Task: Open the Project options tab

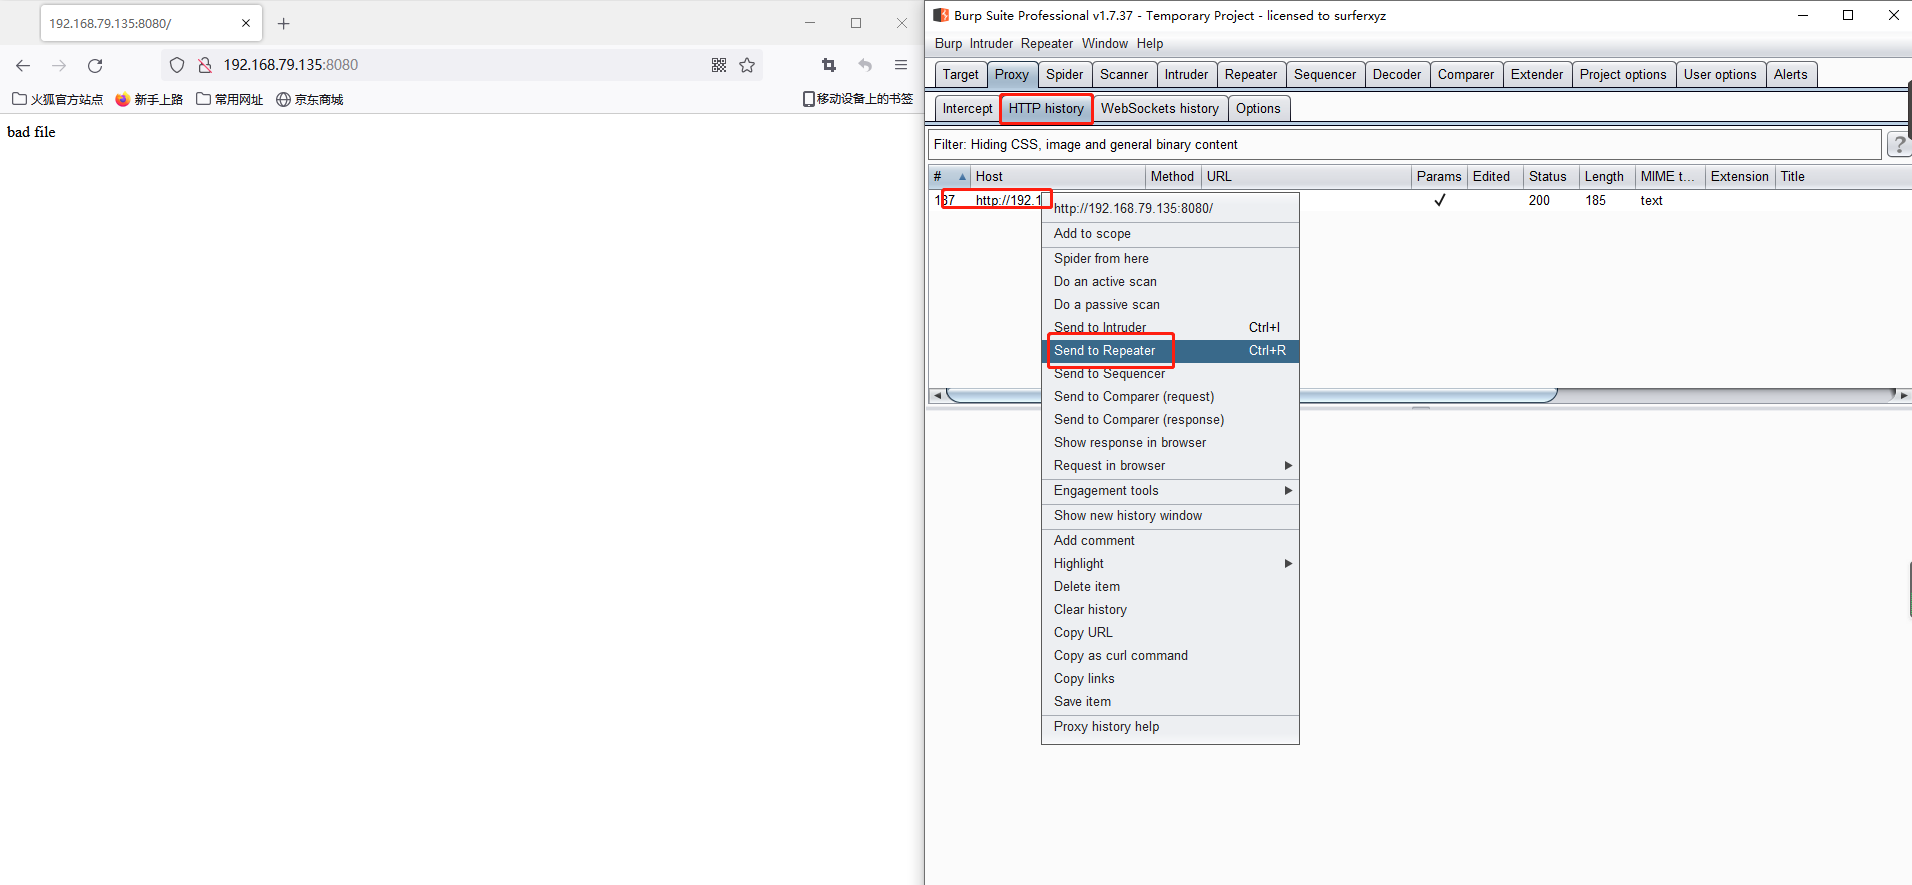Action: point(1623,75)
